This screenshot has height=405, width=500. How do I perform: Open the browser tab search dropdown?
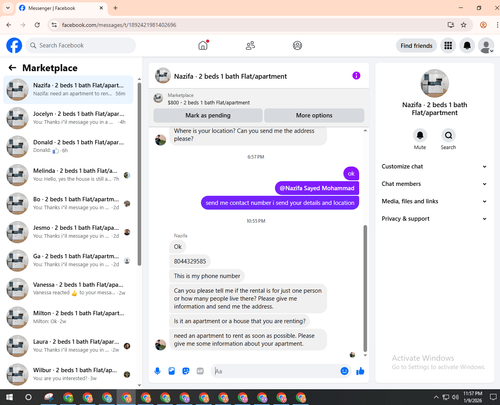pyautogui.click(x=8, y=8)
